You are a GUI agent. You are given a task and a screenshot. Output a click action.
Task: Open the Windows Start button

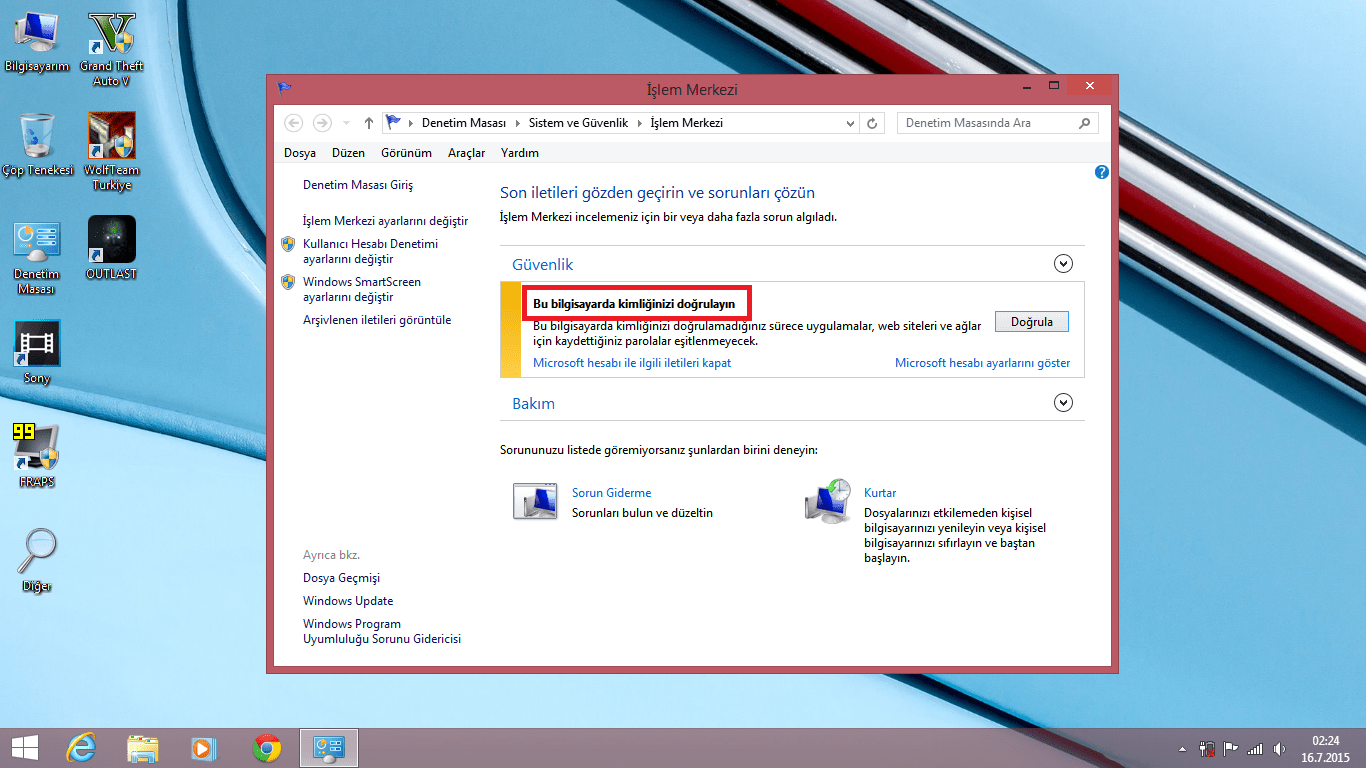24,748
